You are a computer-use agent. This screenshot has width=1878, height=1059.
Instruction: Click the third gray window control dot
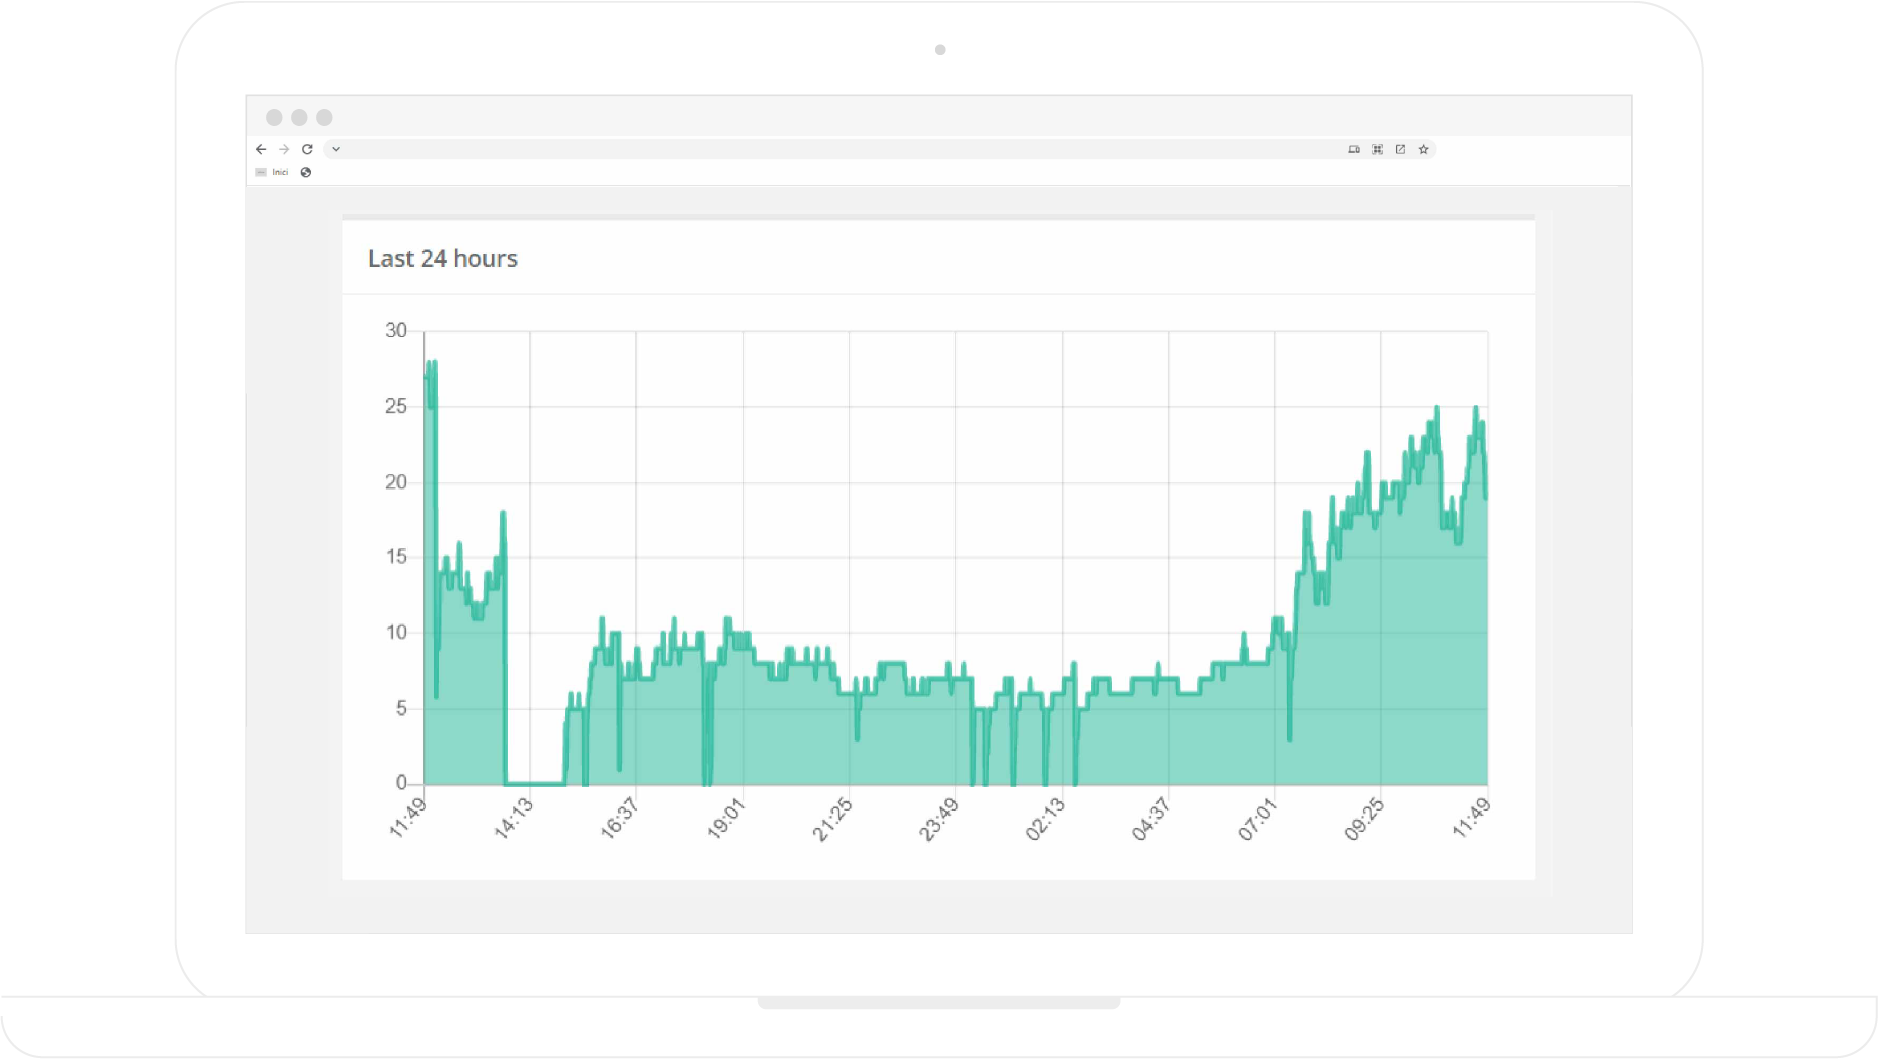(x=324, y=117)
